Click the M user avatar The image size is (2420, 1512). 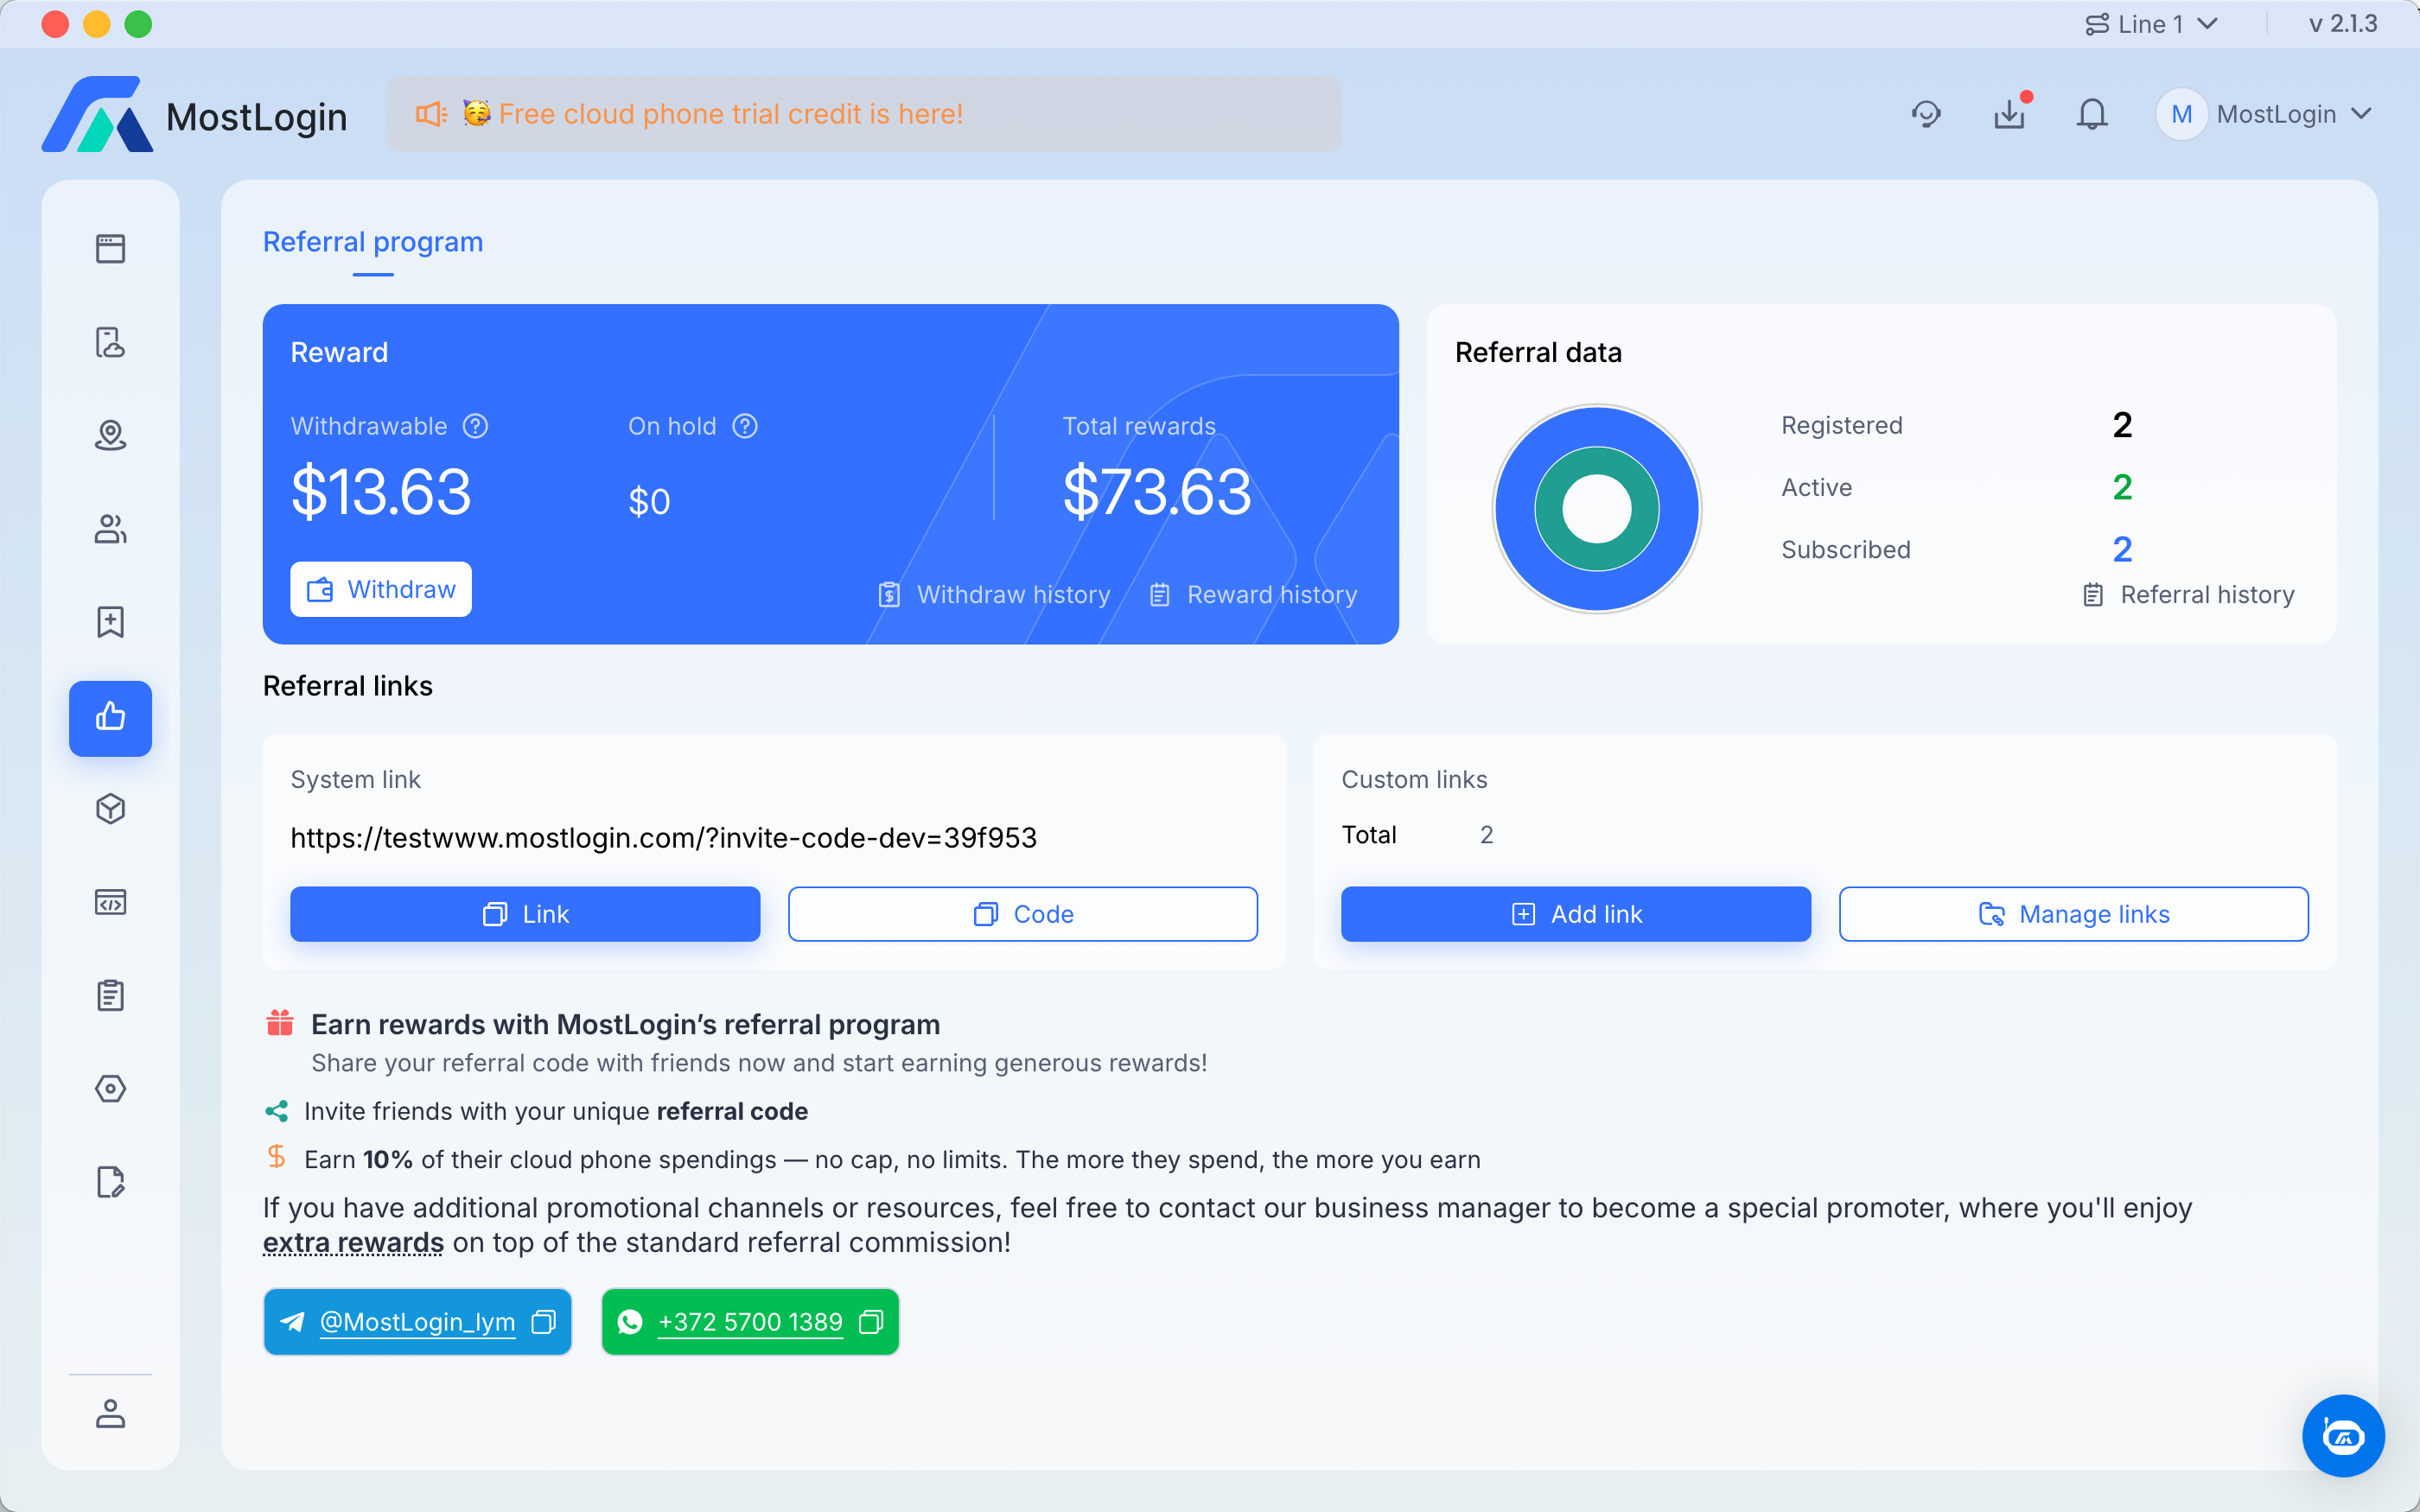click(x=2182, y=114)
